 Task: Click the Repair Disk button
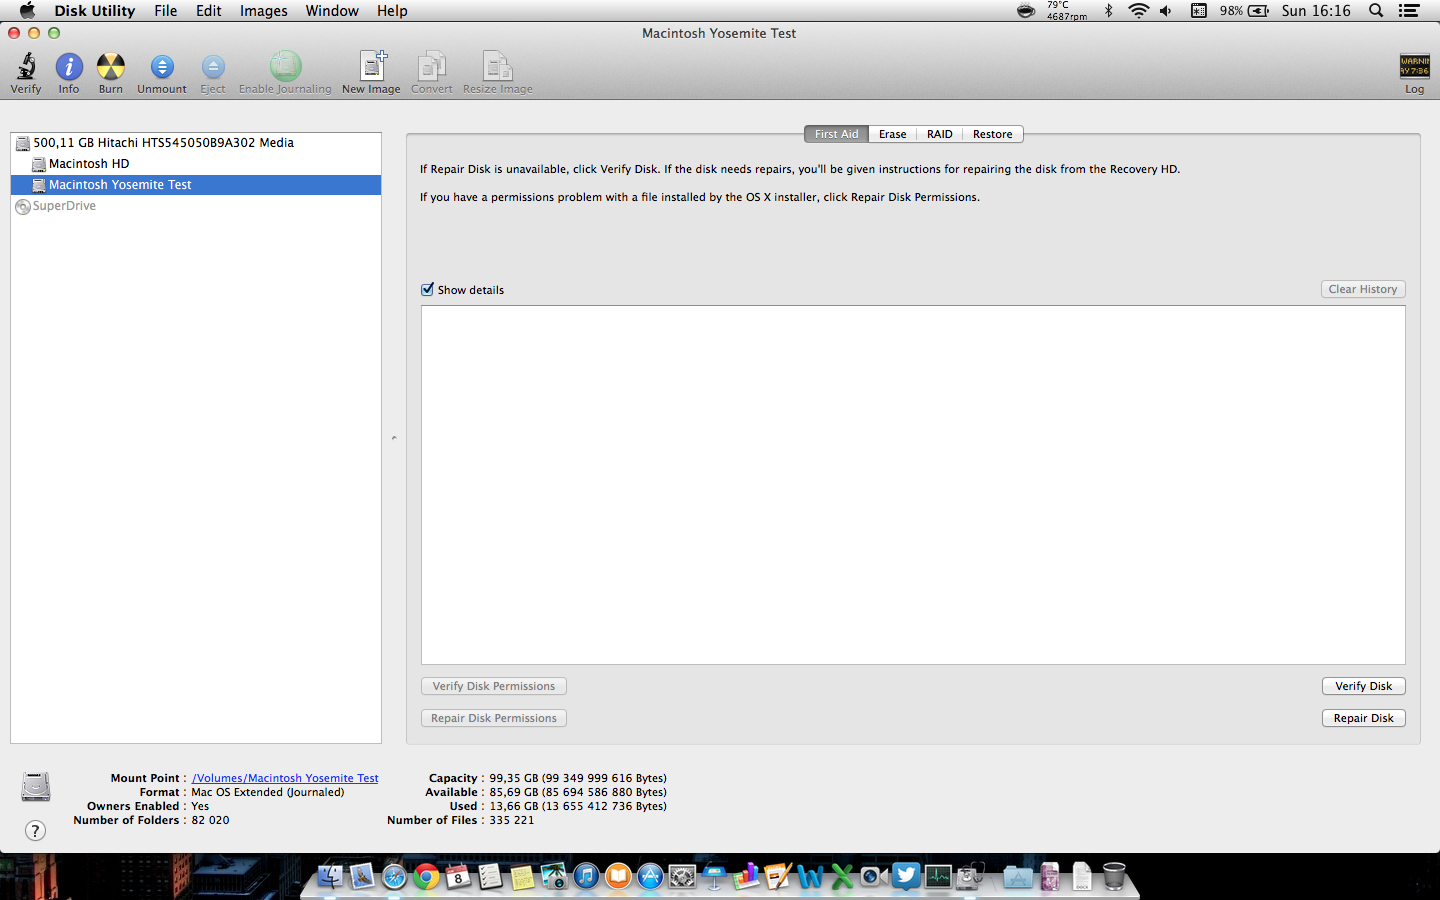point(1364,718)
